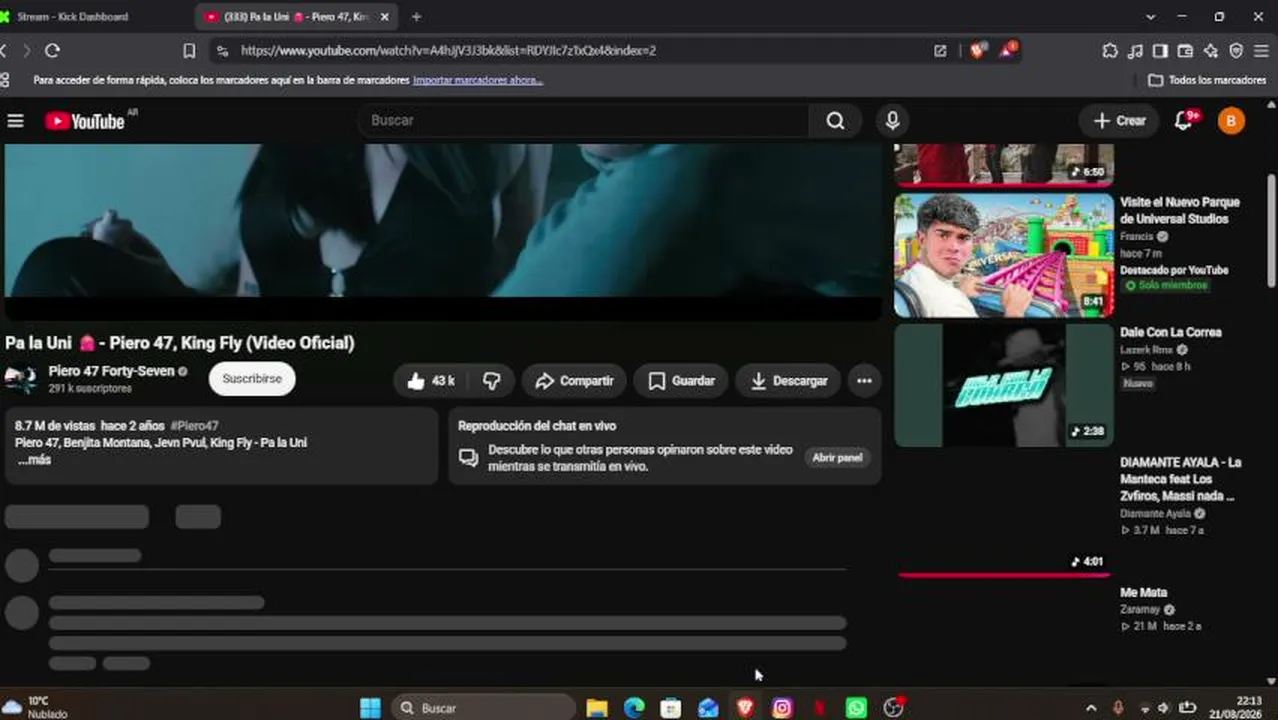Viewport: 1278px width, 720px height.
Task: Open Piero 47 Forty-Seven channel name
Action: (x=111, y=371)
